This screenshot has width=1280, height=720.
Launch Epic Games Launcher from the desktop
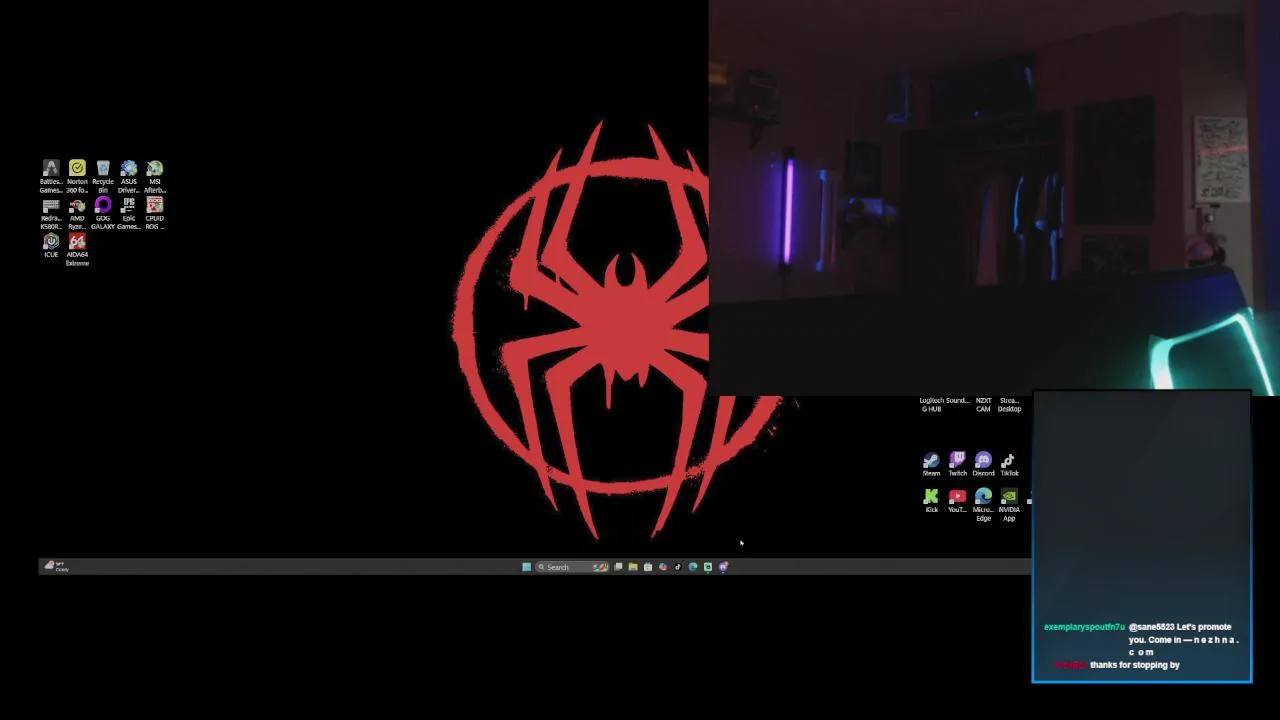coord(129,213)
